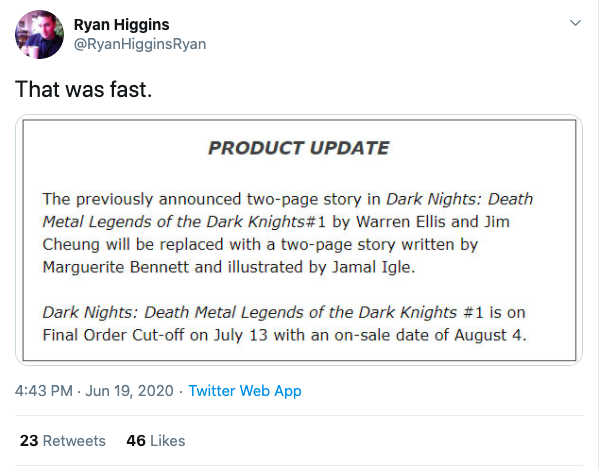The image size is (600, 470).
Task: Open Ryan Higgins' profile avatar
Action: click(x=41, y=35)
